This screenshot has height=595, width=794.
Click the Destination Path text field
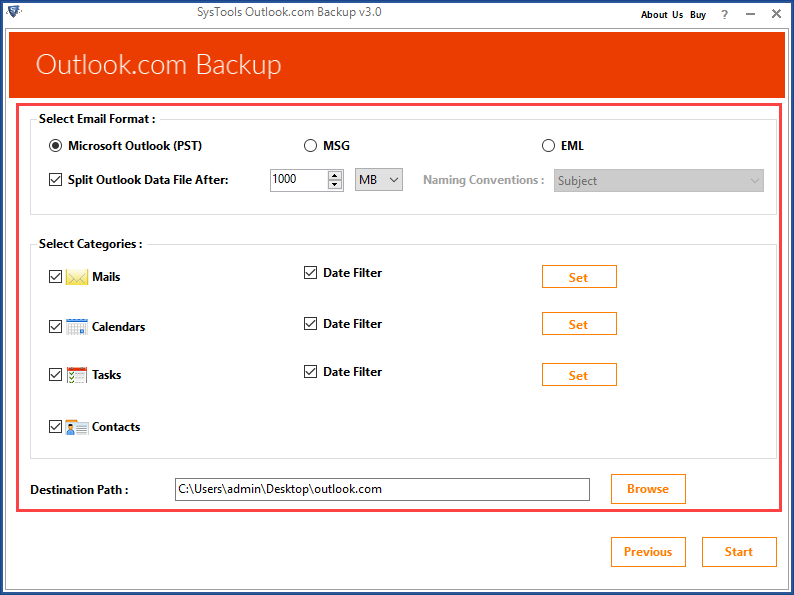click(382, 489)
